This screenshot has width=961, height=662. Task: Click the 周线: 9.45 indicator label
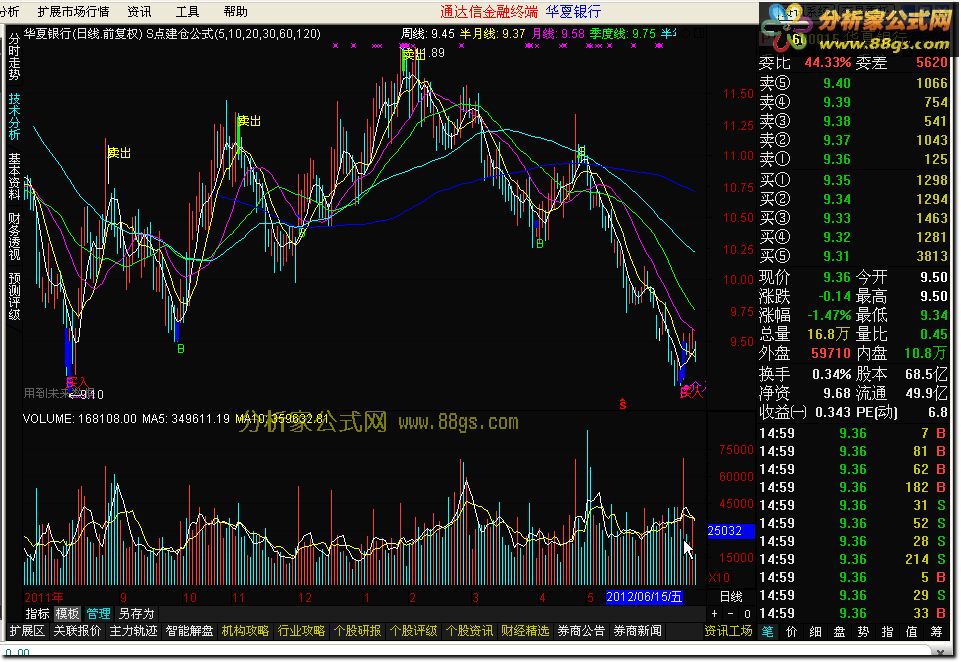428,34
